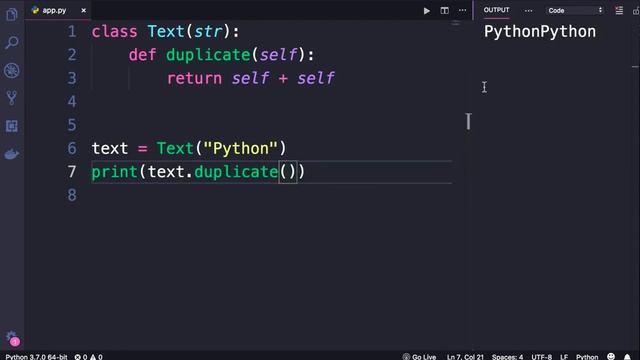This screenshot has width=640, height=360.
Task: Click line number 8 in the gutter
Action: coord(72,195)
